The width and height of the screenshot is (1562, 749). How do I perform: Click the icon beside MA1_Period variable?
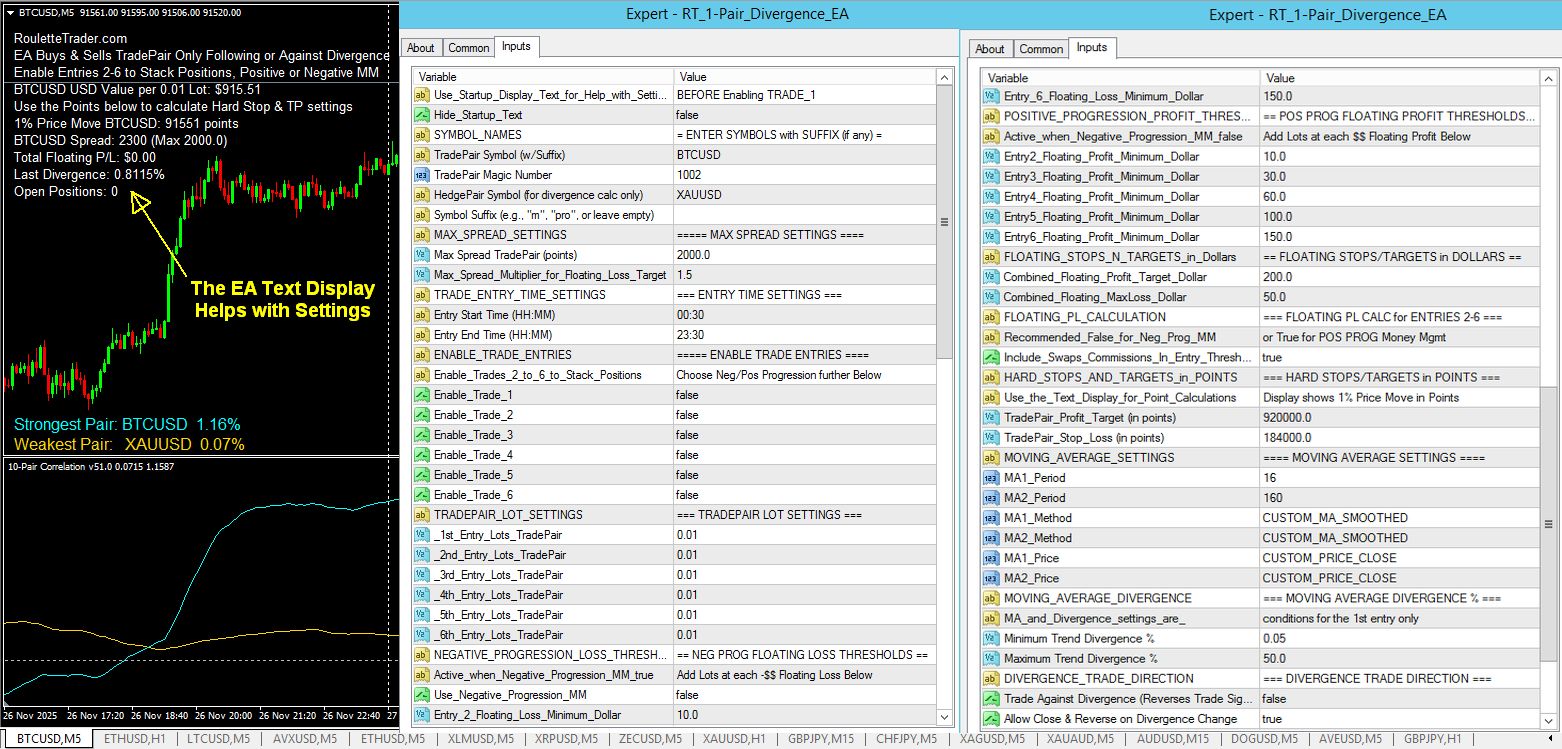991,478
